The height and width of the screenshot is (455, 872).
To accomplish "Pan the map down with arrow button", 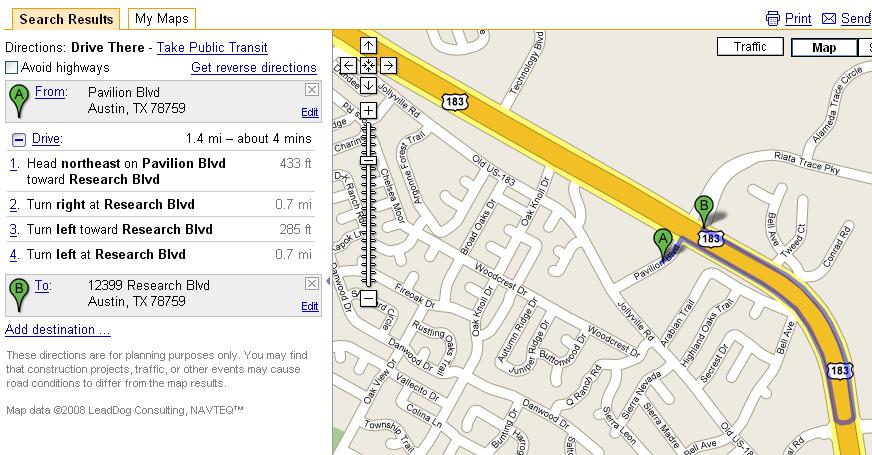I will coord(368,86).
